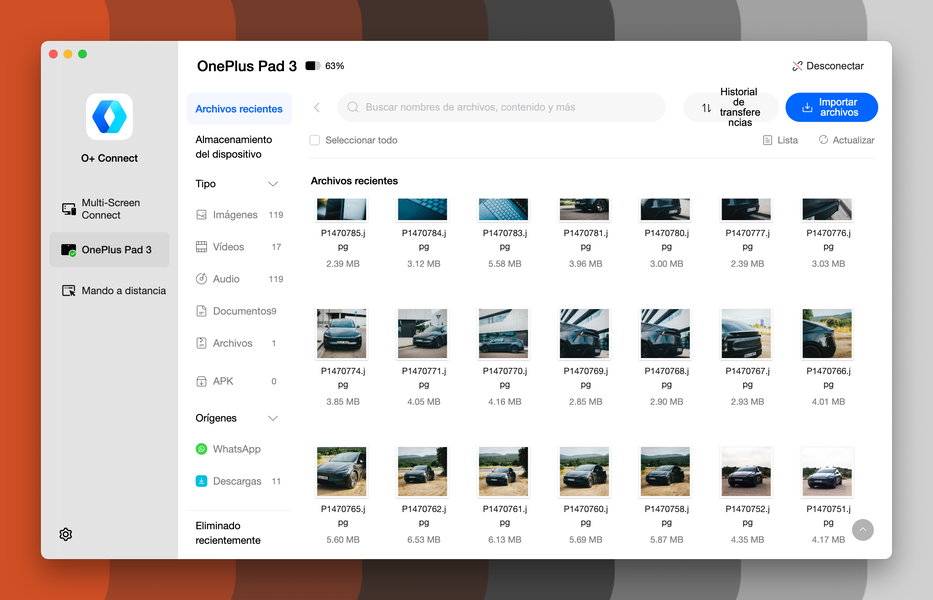Select thumbnail of P1470751.jpg
Screen dimensions: 933x600
point(827,472)
